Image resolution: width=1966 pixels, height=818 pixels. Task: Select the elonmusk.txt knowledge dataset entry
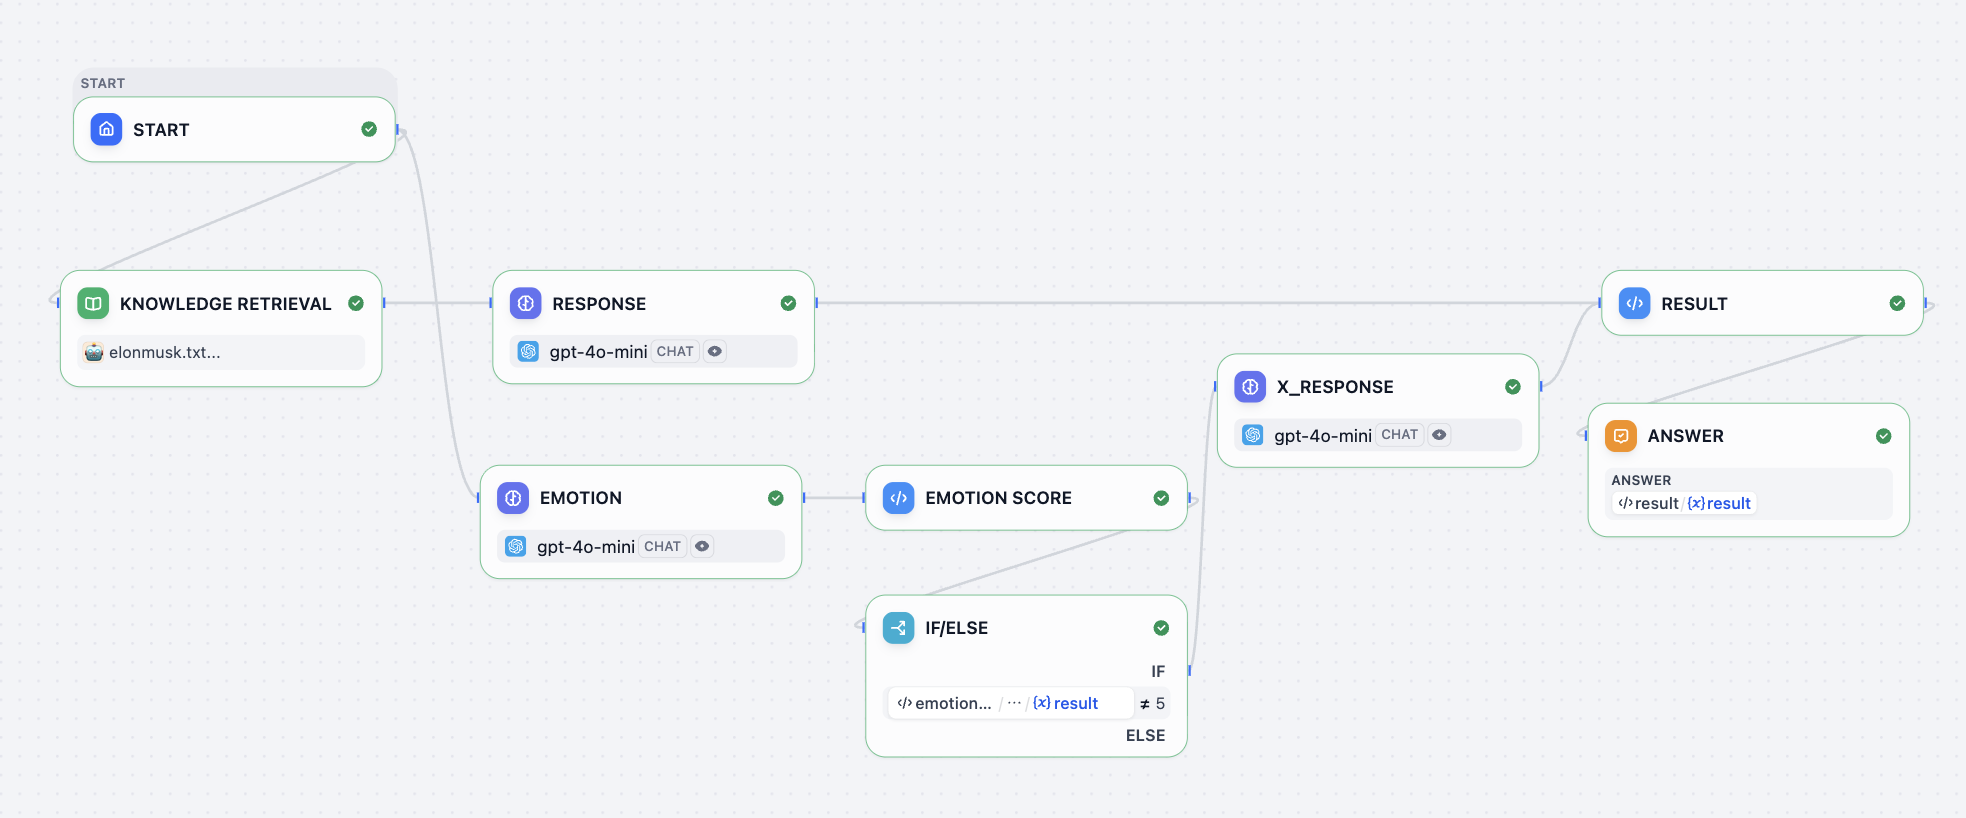165,352
